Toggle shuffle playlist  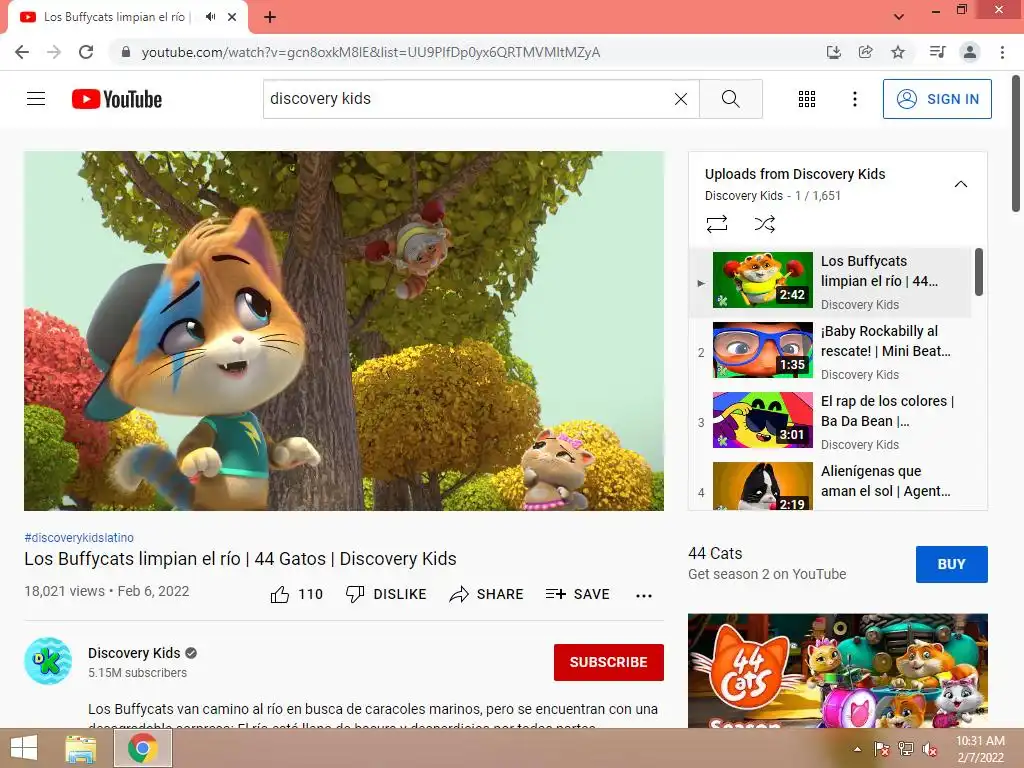[x=765, y=224]
